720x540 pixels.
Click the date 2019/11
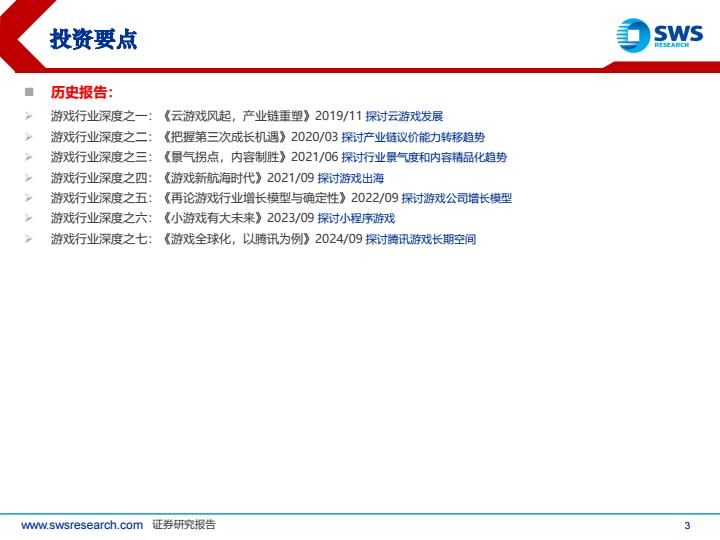(338, 116)
